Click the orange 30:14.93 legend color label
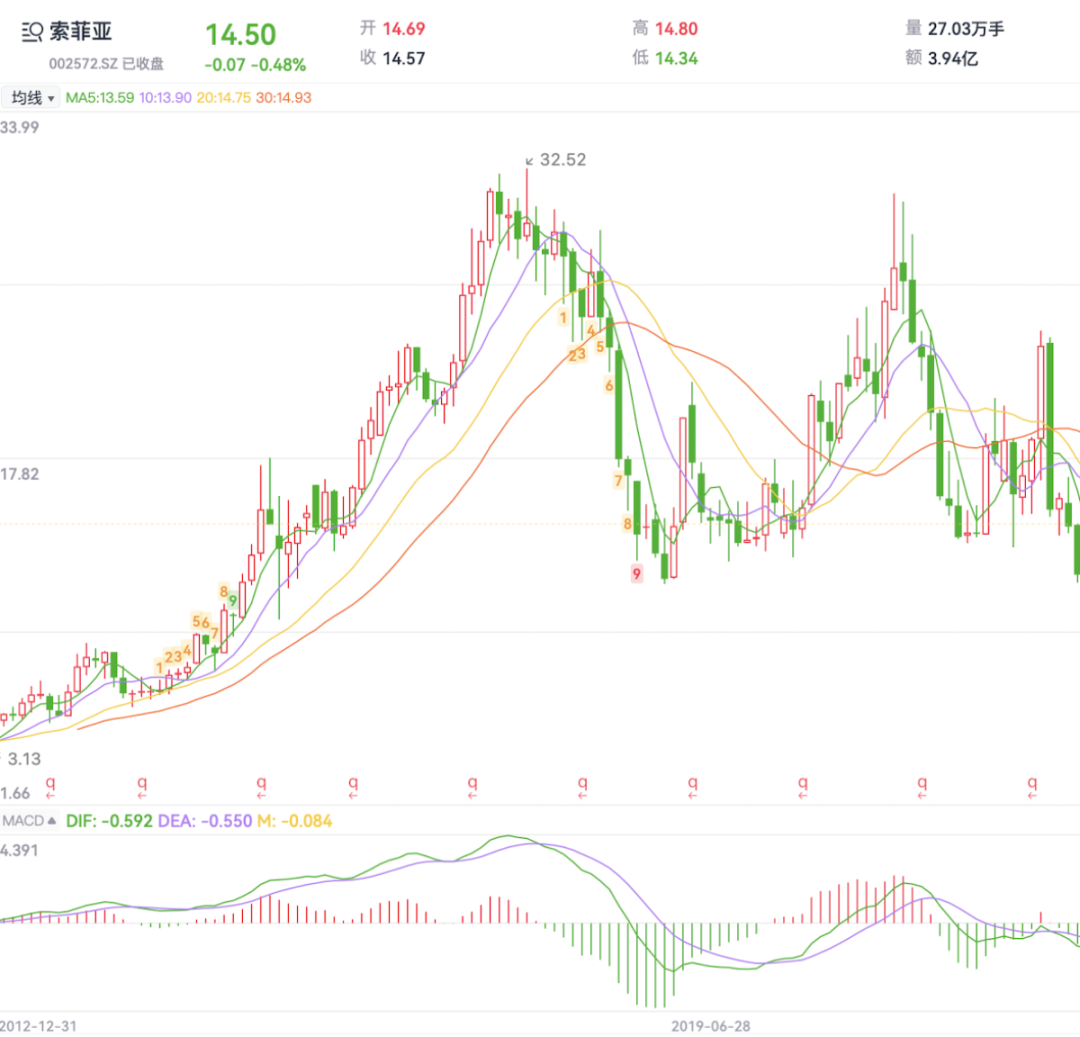 [283, 98]
